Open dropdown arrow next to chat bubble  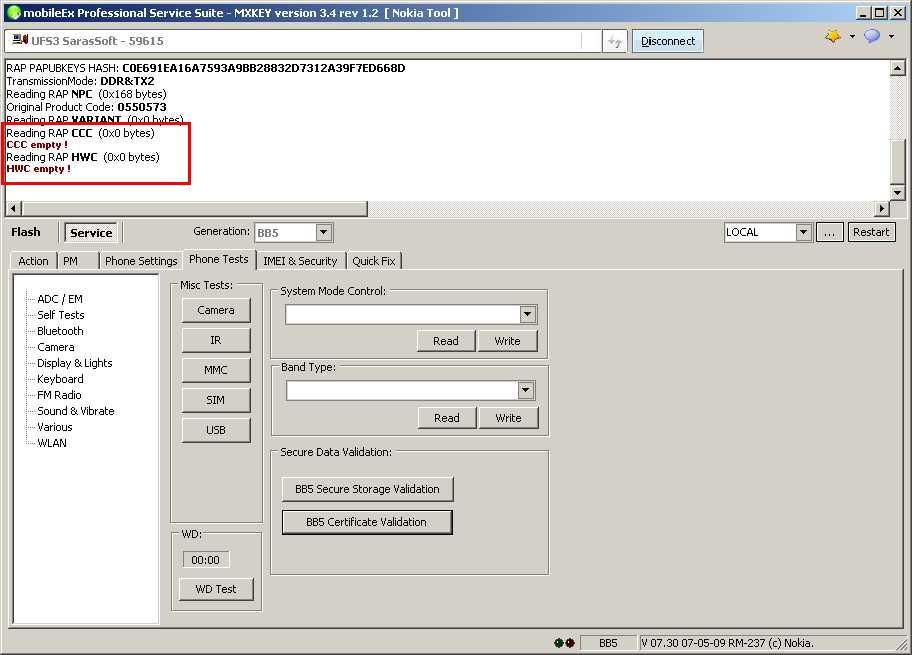click(891, 37)
